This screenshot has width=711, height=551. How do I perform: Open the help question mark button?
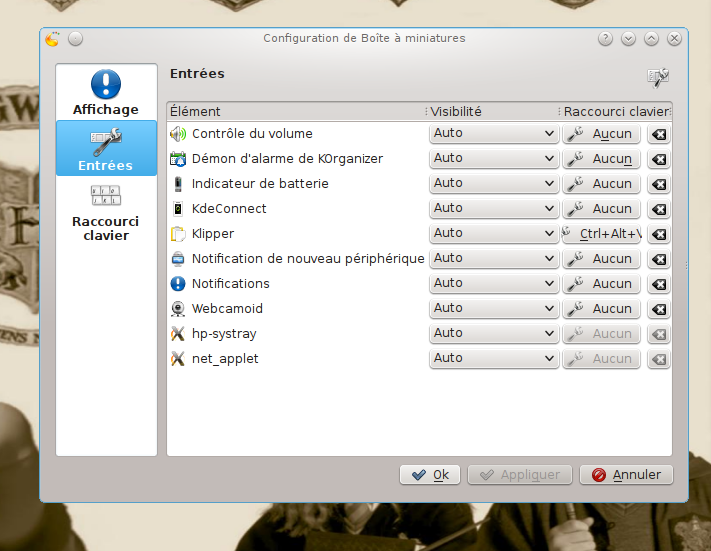pos(605,39)
